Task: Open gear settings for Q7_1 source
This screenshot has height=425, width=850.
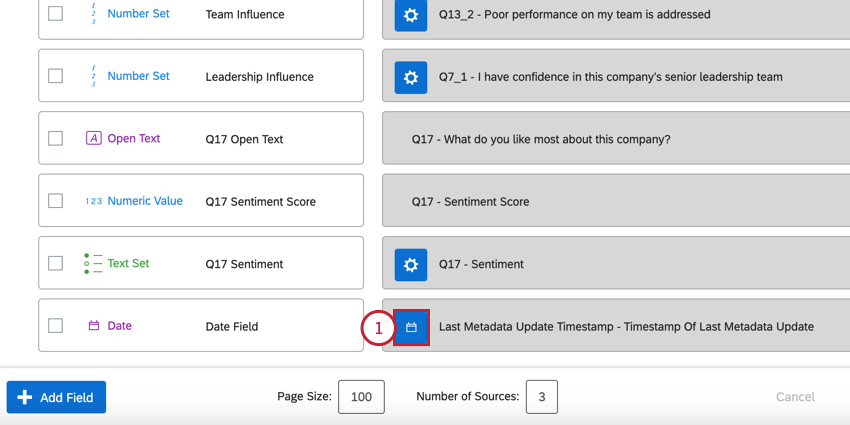Action: [x=410, y=77]
